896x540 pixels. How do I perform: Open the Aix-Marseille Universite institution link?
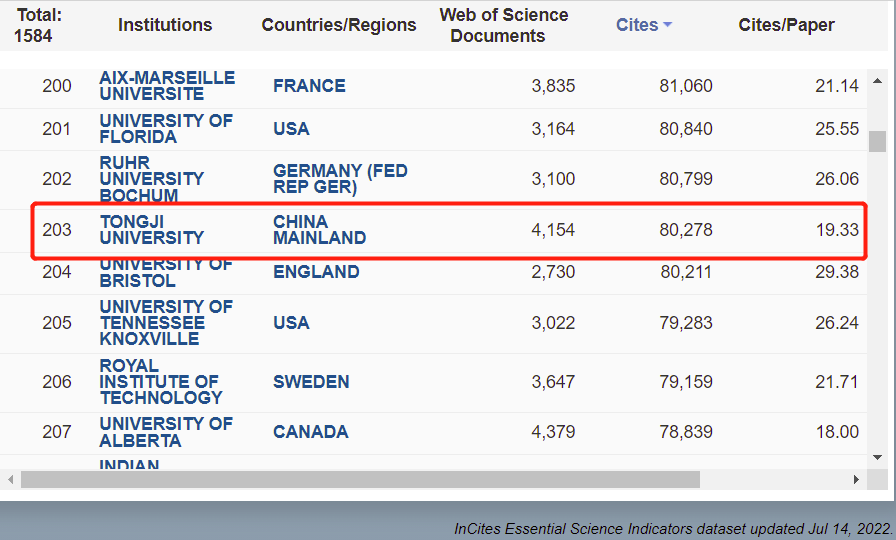point(167,86)
